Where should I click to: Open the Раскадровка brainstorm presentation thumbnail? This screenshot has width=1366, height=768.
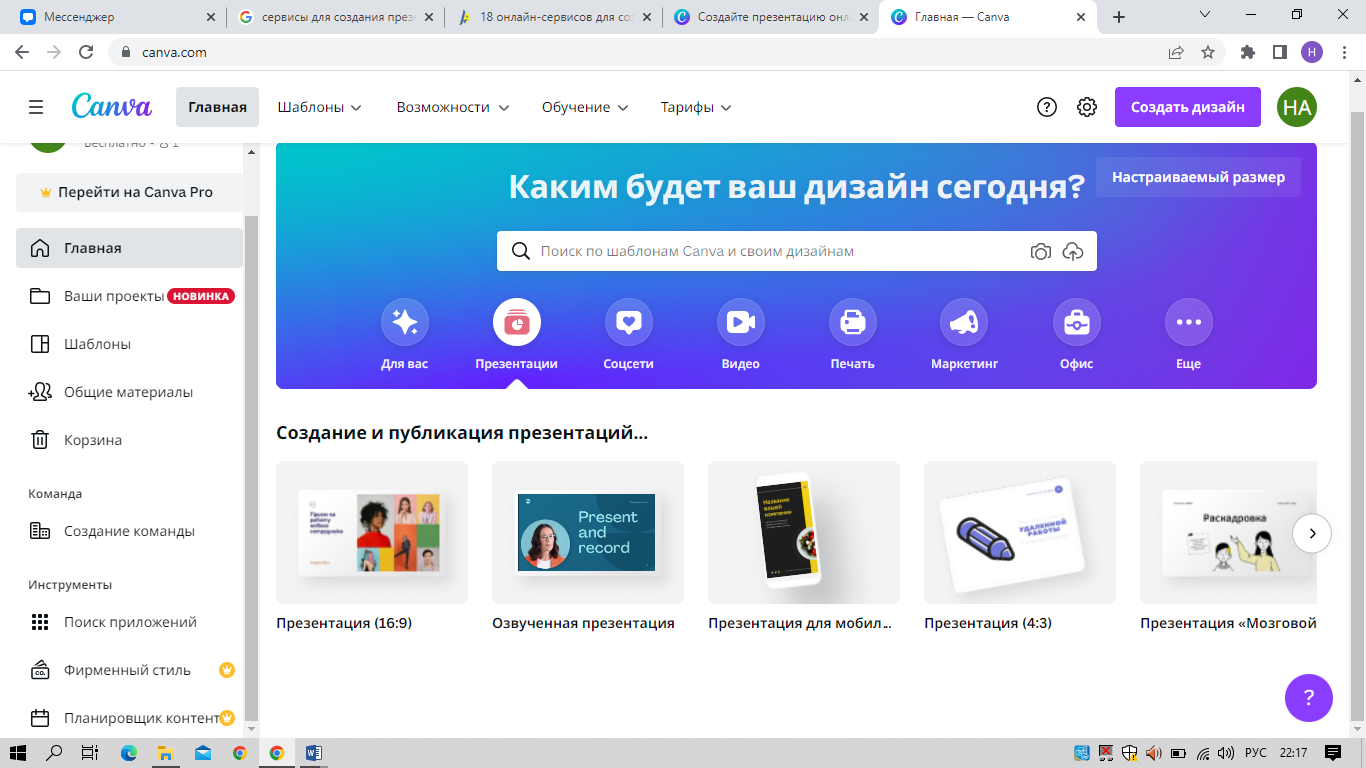[1229, 533]
